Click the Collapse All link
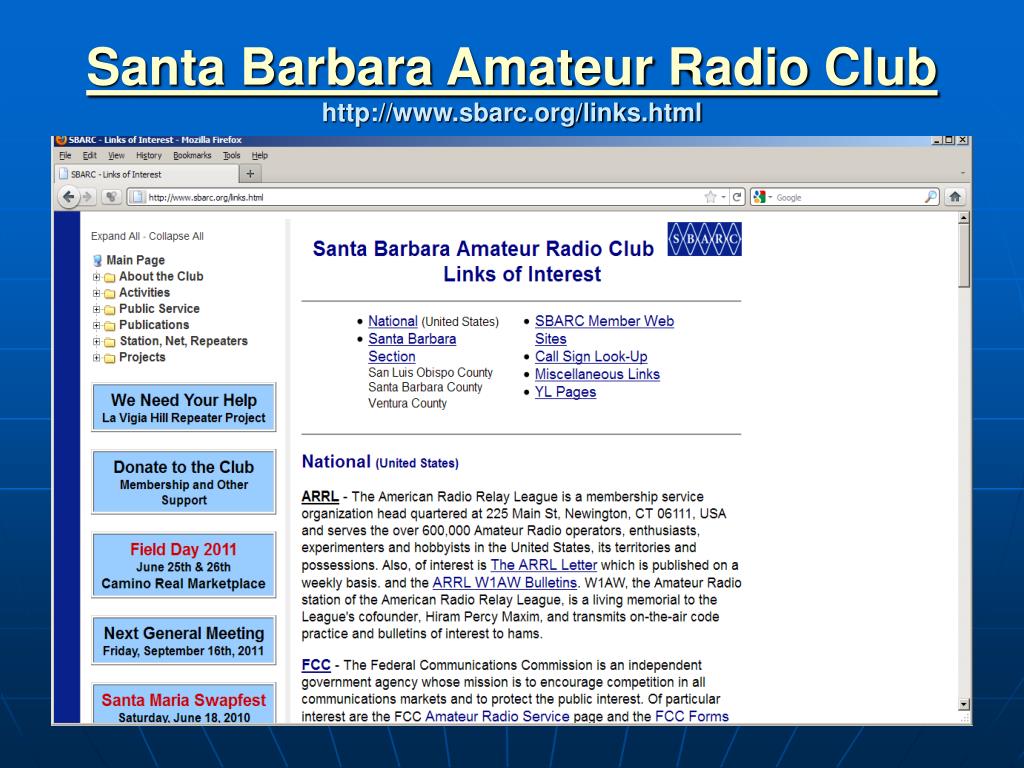Viewport: 1024px width, 768px height. point(176,236)
